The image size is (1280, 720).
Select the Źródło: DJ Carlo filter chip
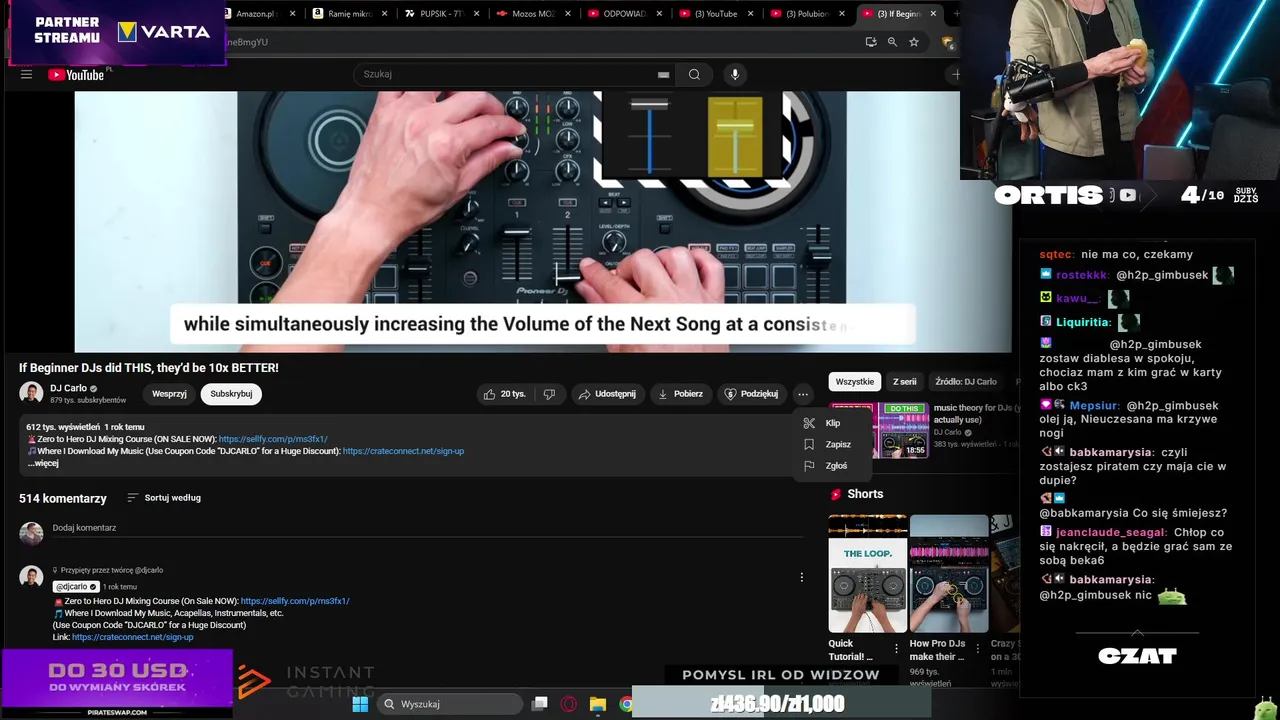coord(965,382)
